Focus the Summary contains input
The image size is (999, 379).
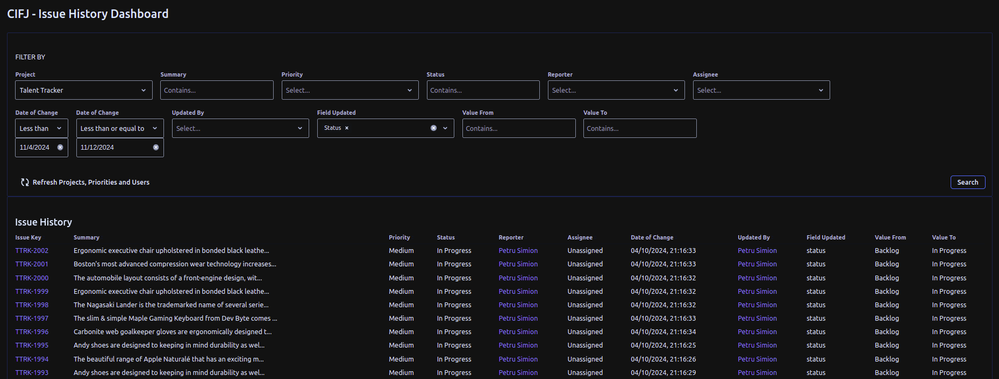click(217, 90)
